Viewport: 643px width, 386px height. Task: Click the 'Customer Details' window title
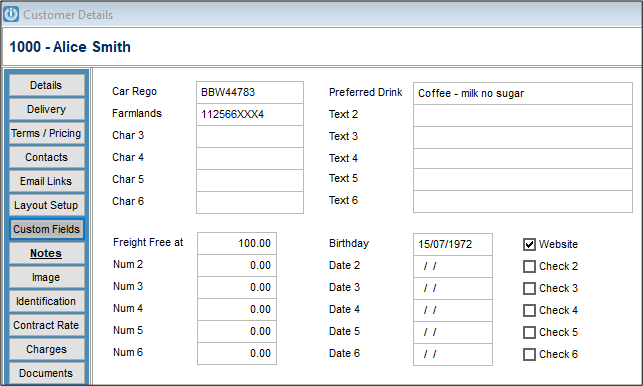(x=68, y=15)
